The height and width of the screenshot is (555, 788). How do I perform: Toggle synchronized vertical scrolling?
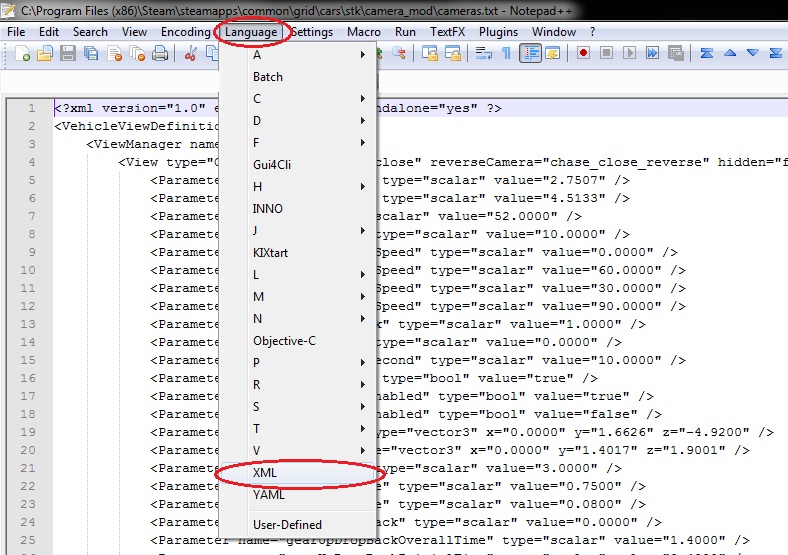click(x=430, y=53)
